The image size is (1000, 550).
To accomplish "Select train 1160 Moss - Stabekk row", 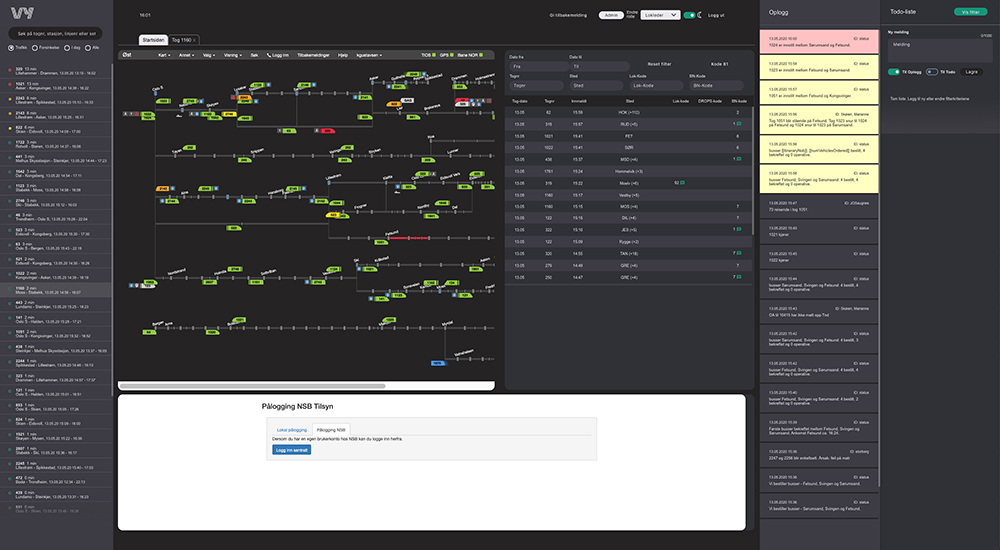I will point(56,290).
